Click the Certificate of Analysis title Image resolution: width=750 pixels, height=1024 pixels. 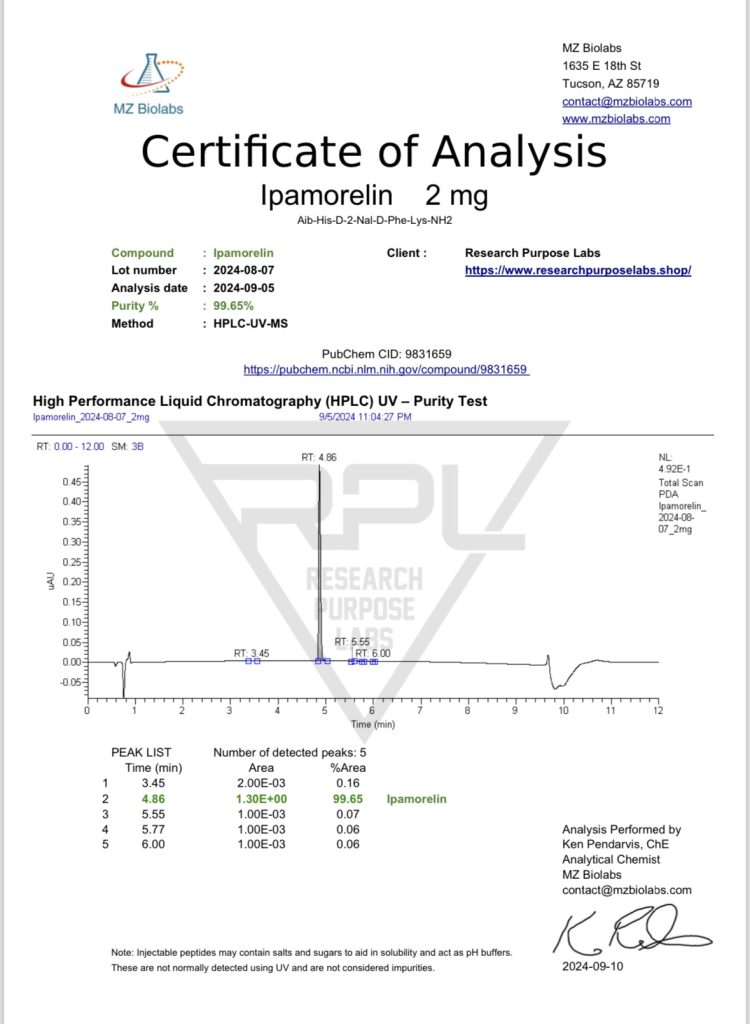tap(374, 151)
